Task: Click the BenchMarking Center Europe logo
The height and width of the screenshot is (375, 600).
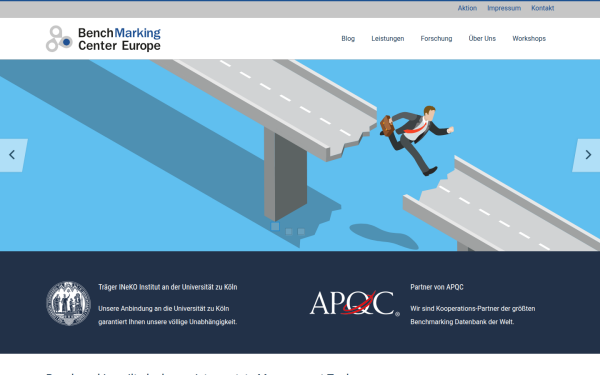Action: [x=103, y=39]
